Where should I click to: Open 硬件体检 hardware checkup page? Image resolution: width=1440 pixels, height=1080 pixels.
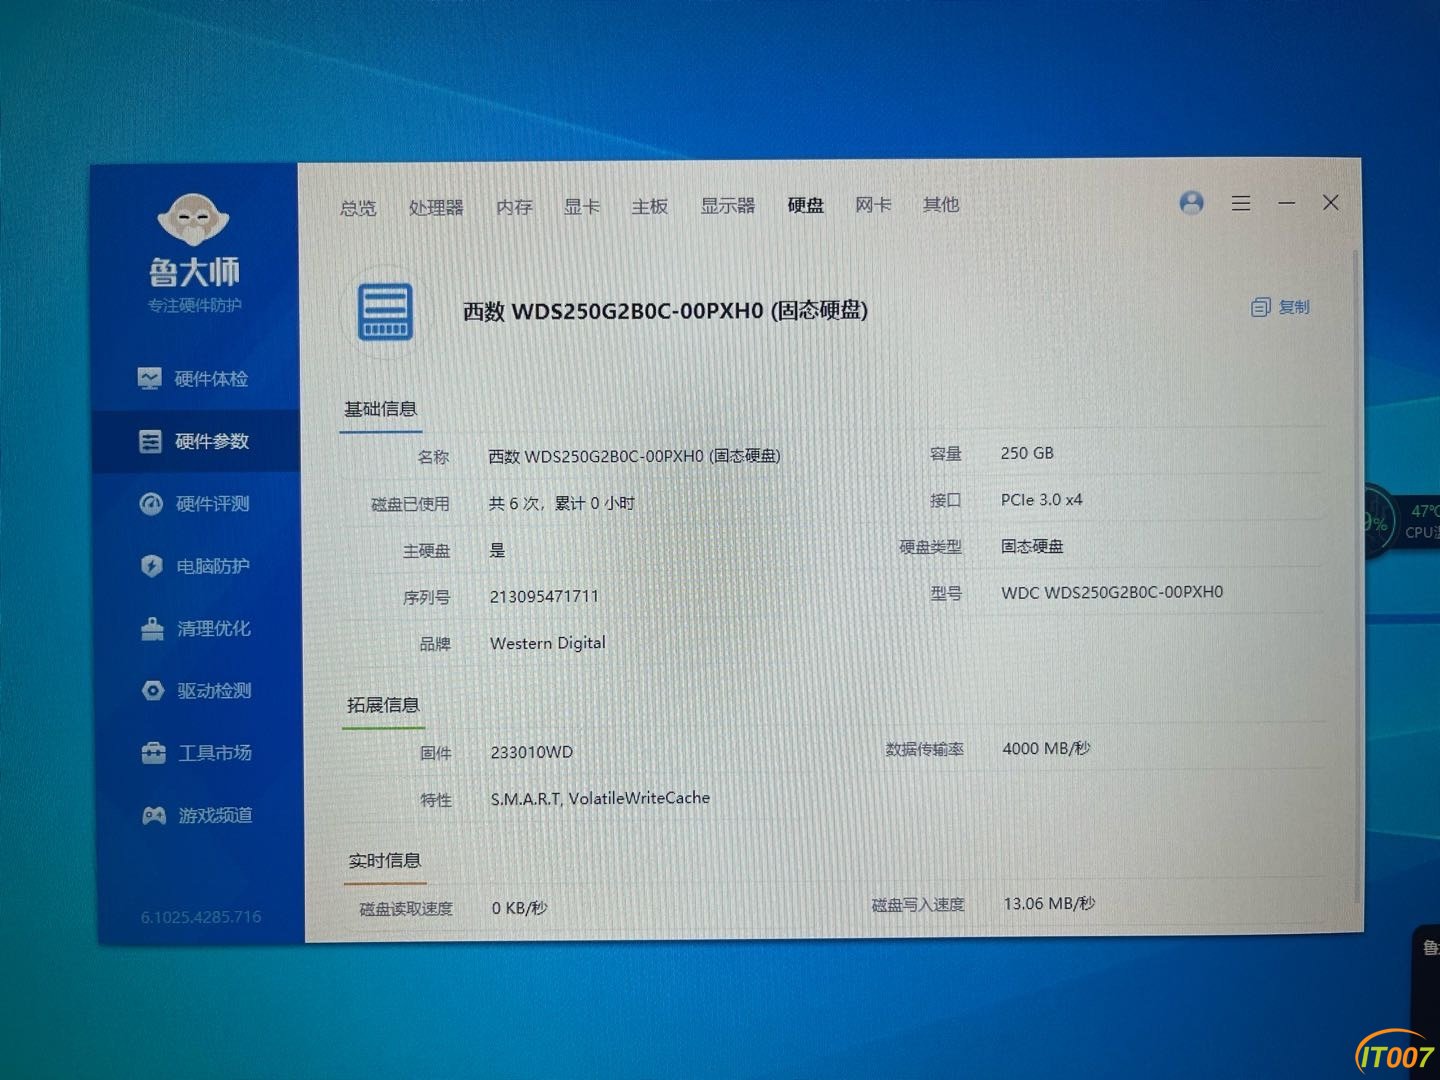pyautogui.click(x=194, y=379)
